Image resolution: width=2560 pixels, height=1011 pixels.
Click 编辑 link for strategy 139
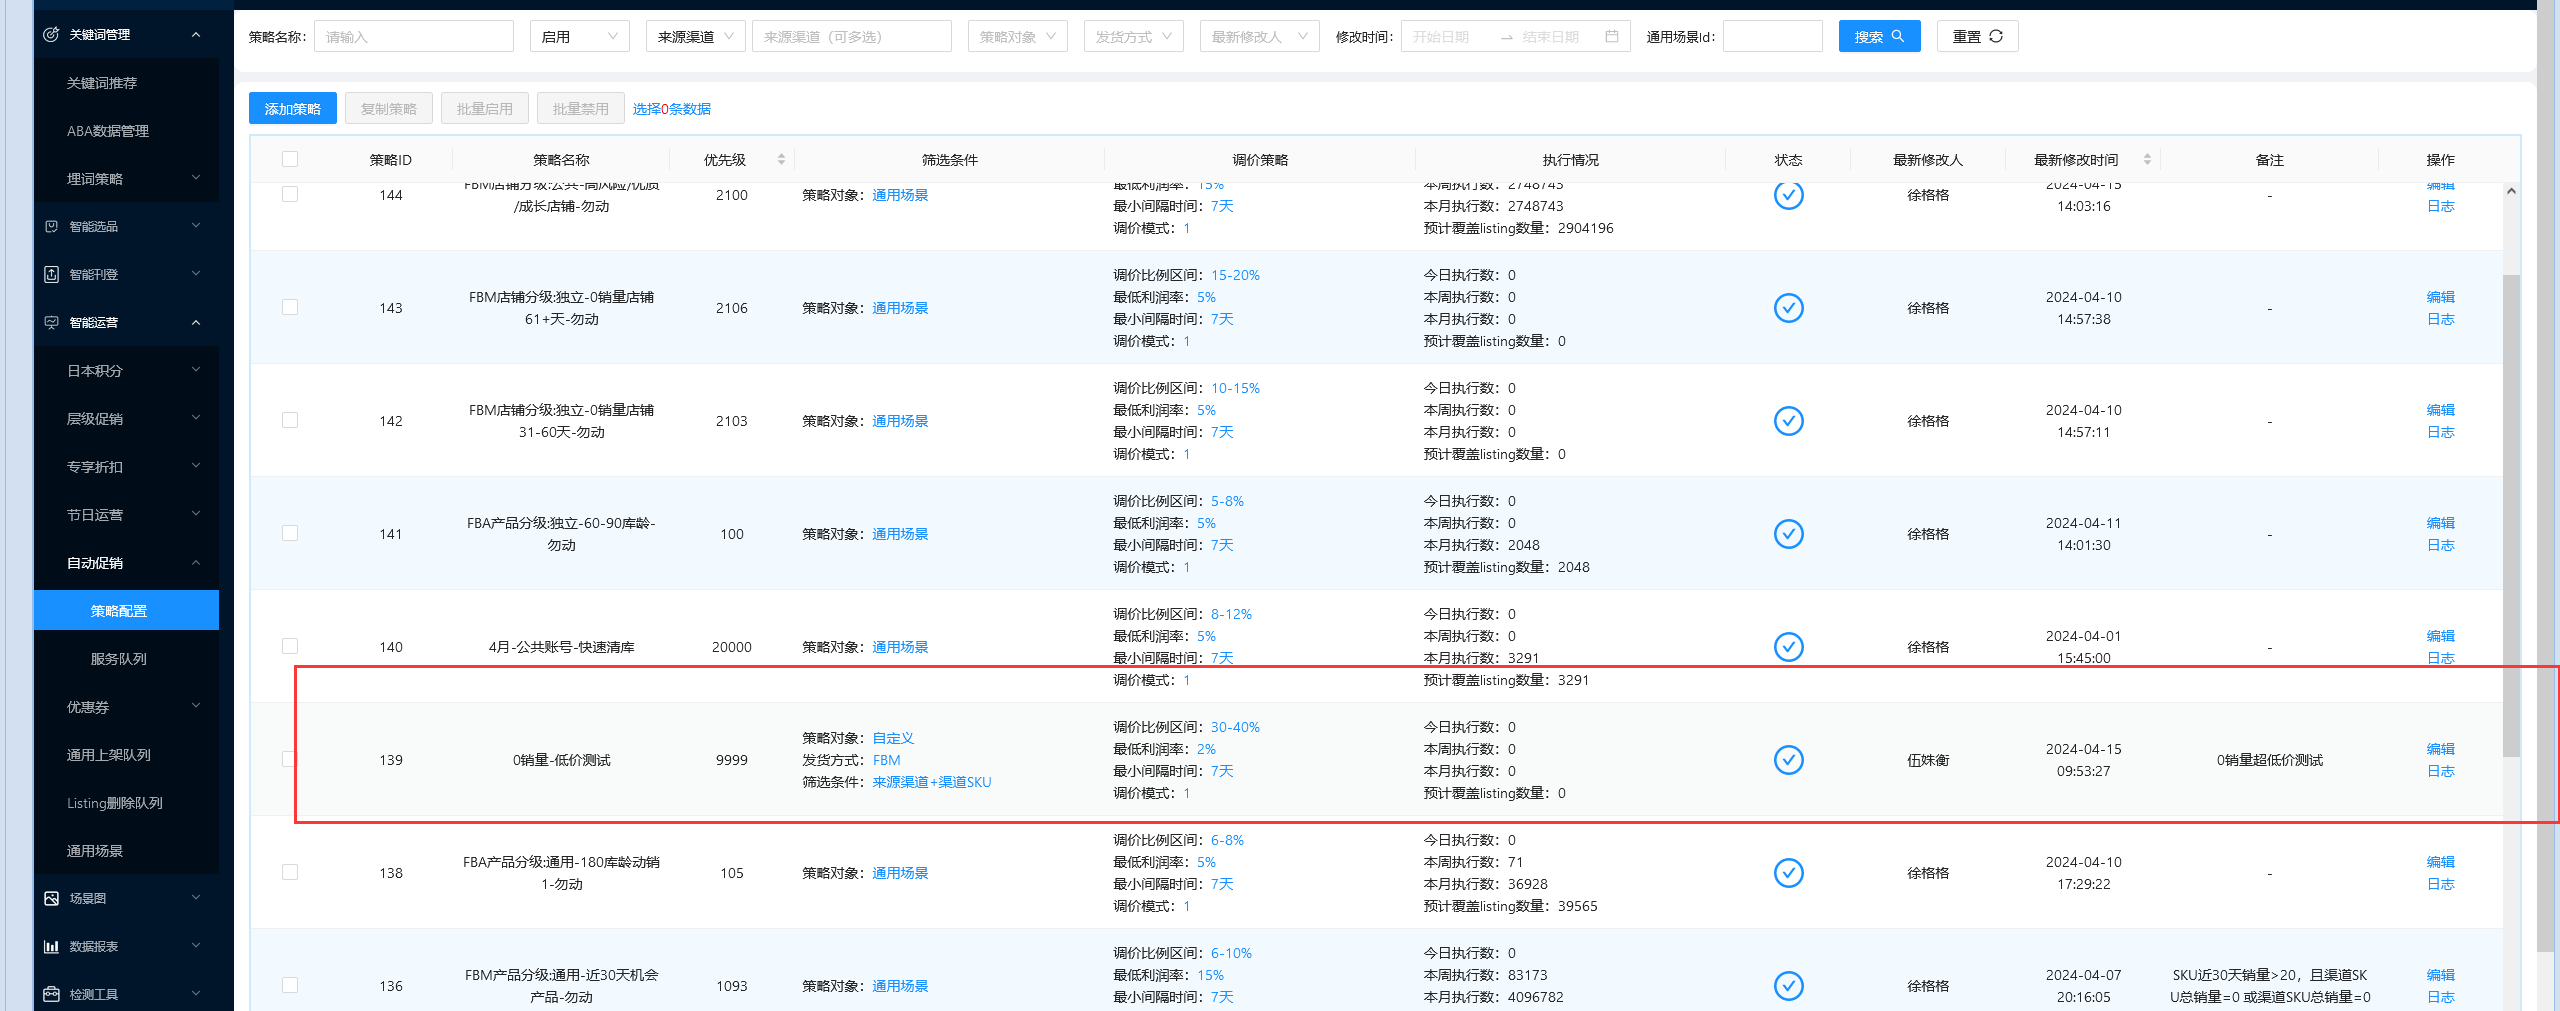click(x=2440, y=749)
